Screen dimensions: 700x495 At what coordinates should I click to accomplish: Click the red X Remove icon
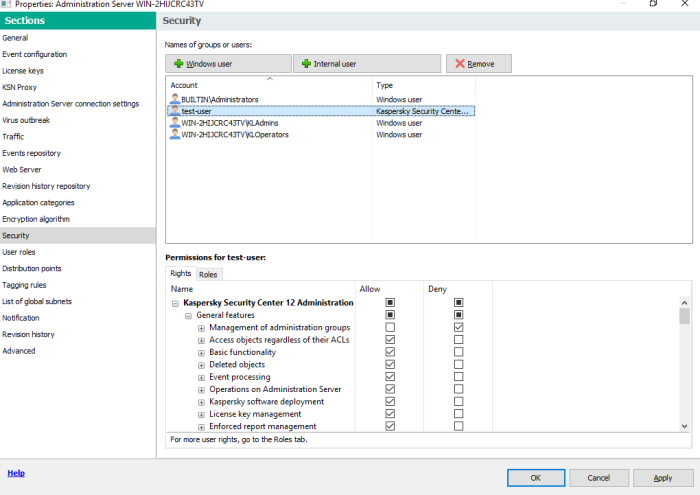tap(460, 64)
